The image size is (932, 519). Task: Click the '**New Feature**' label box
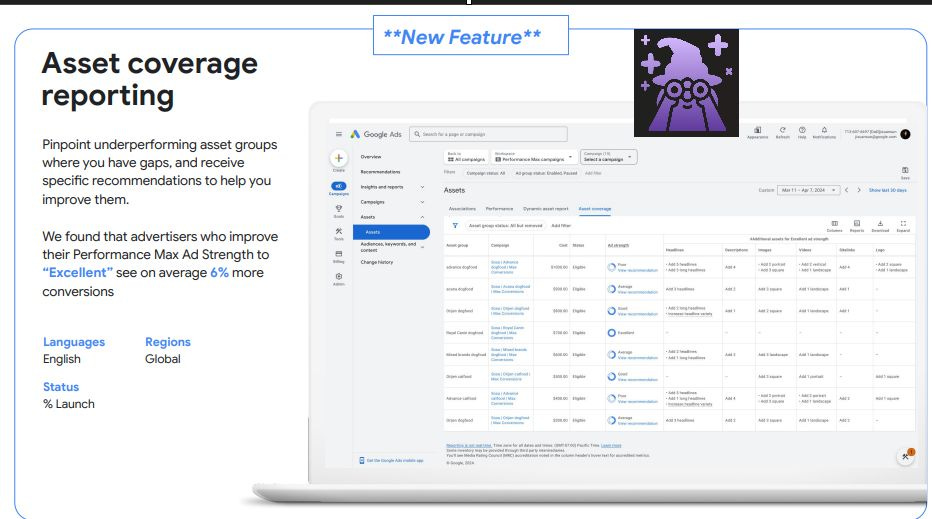(471, 36)
